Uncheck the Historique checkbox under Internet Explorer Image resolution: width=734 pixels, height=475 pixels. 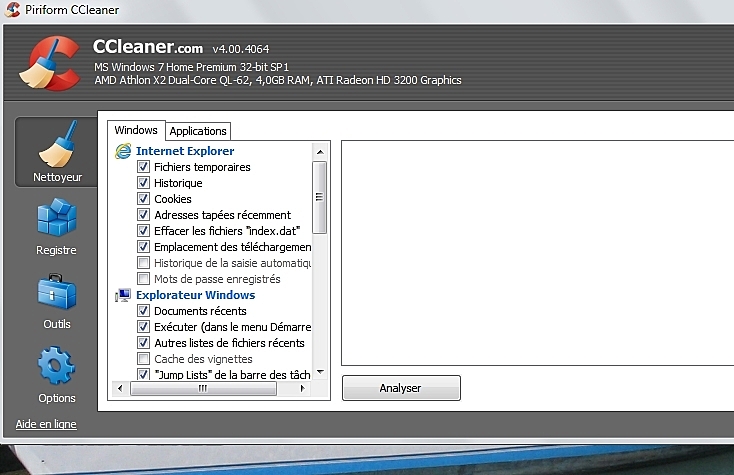[144, 183]
